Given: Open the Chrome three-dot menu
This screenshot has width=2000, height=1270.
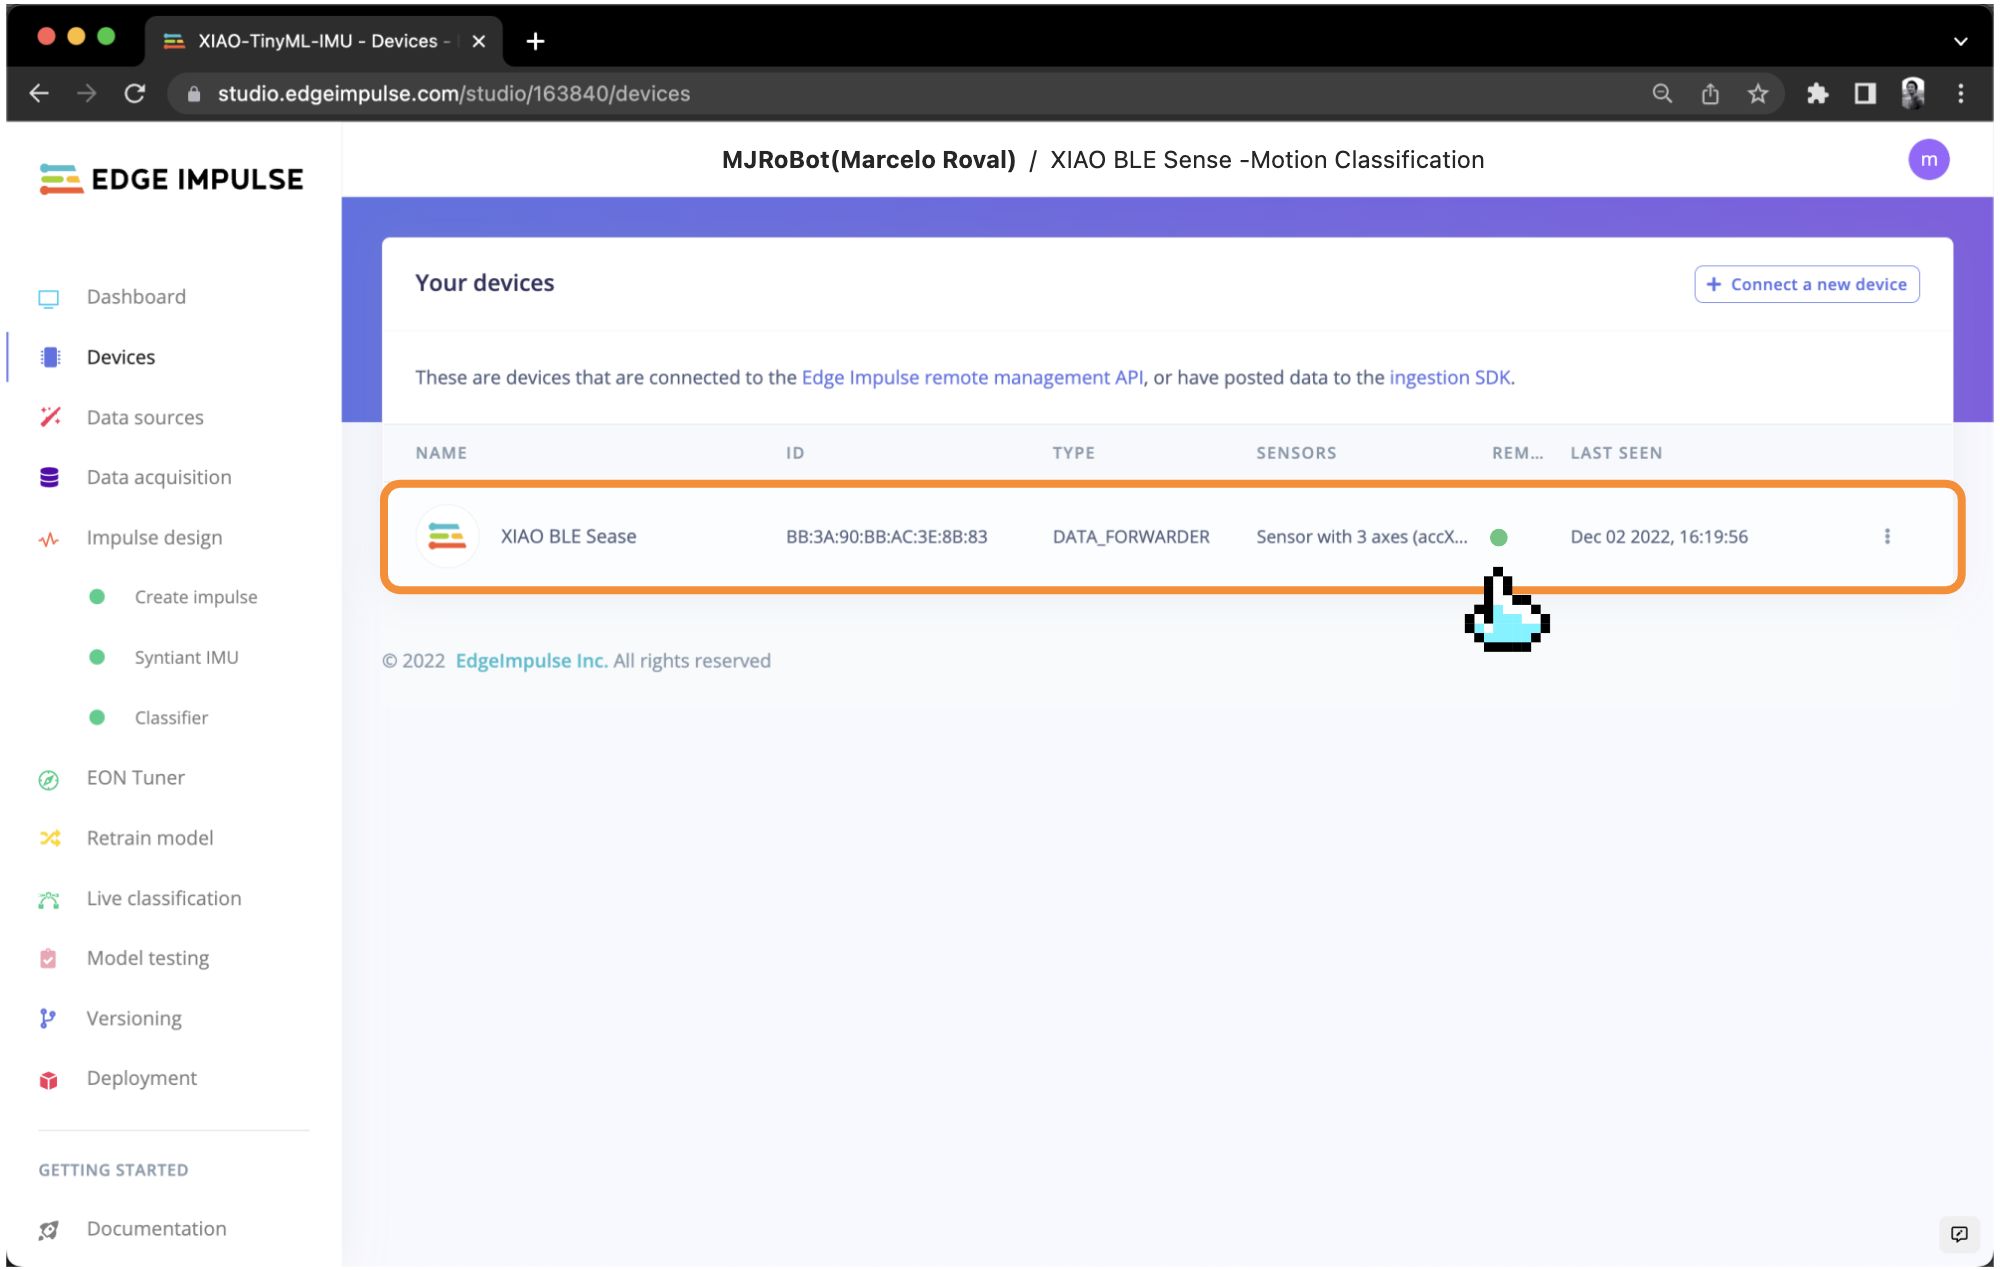Looking at the screenshot, I should 1960,93.
